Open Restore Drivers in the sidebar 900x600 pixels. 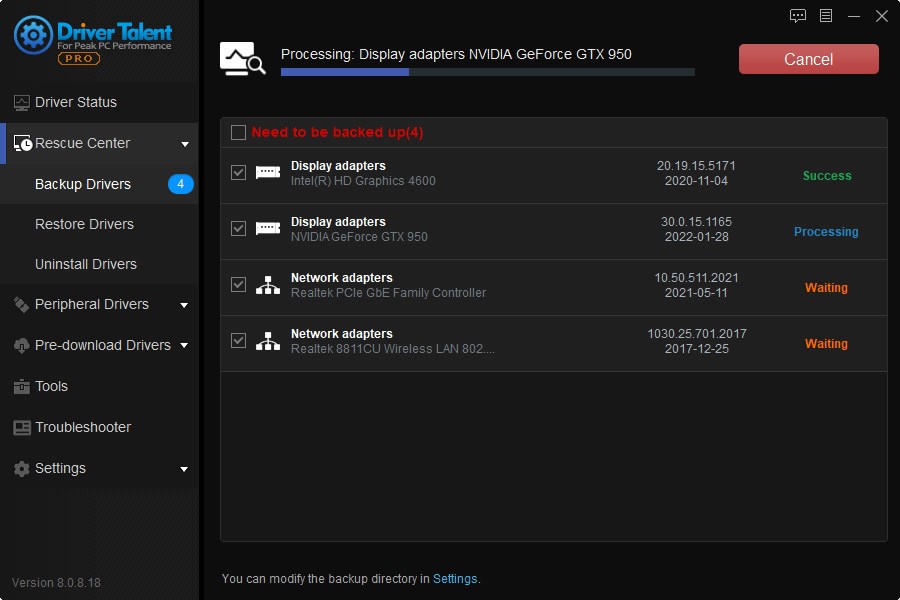(x=84, y=224)
